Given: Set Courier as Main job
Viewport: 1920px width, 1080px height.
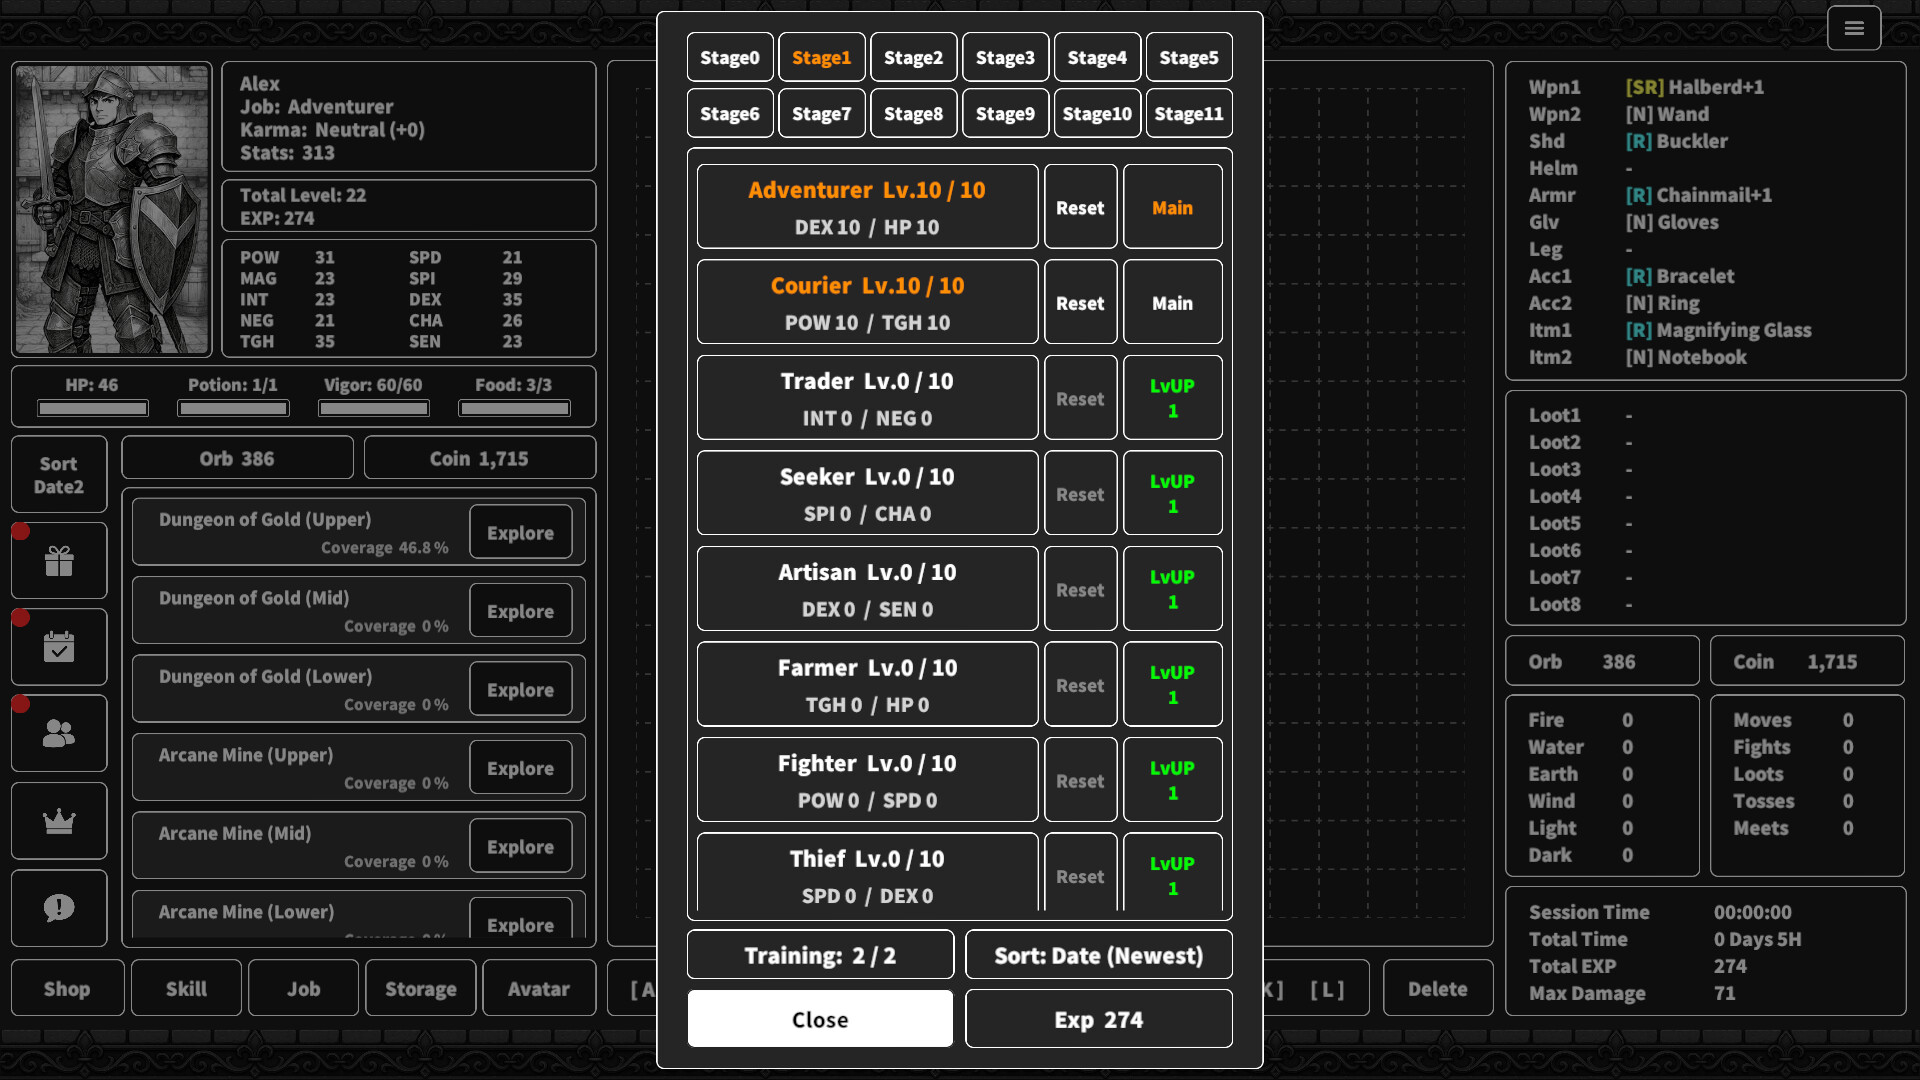Looking at the screenshot, I should pyautogui.click(x=1172, y=302).
